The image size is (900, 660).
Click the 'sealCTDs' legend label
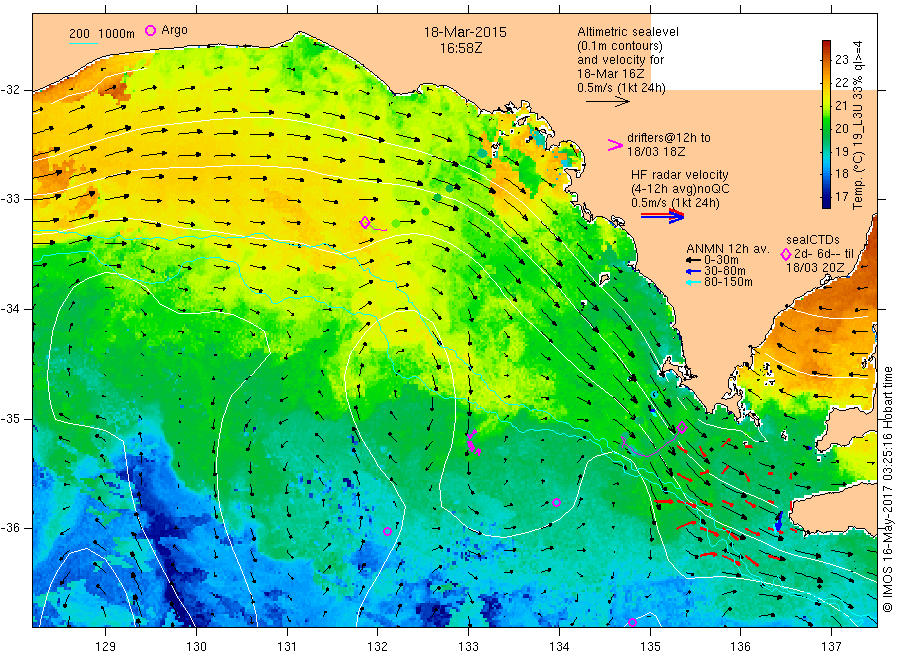click(x=813, y=240)
